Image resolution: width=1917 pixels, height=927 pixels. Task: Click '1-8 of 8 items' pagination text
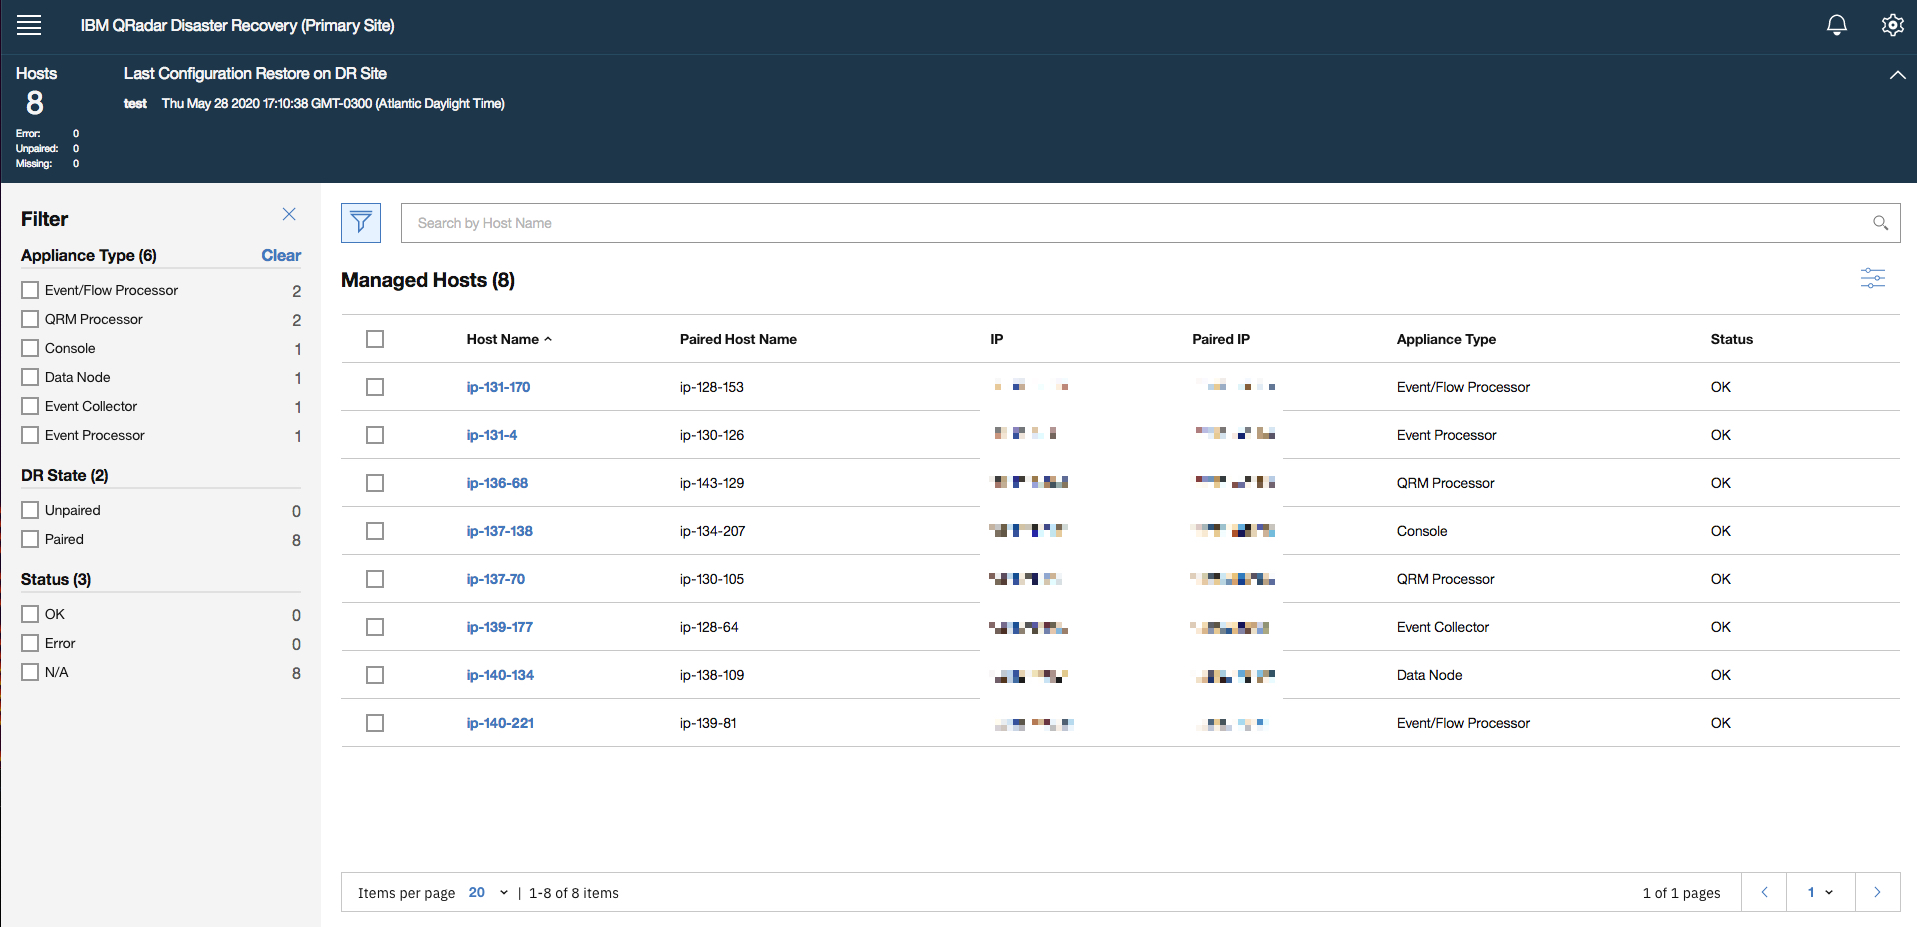point(574,893)
